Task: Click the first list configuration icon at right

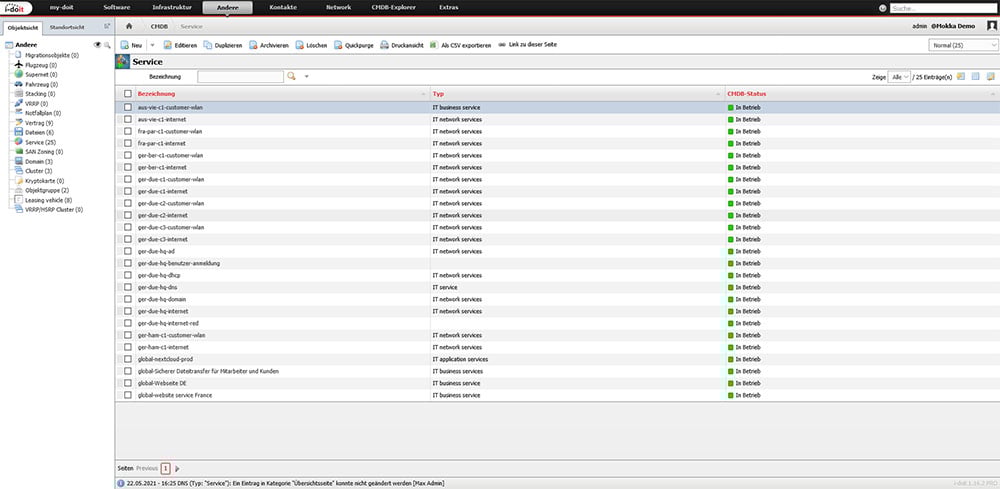Action: [x=960, y=76]
